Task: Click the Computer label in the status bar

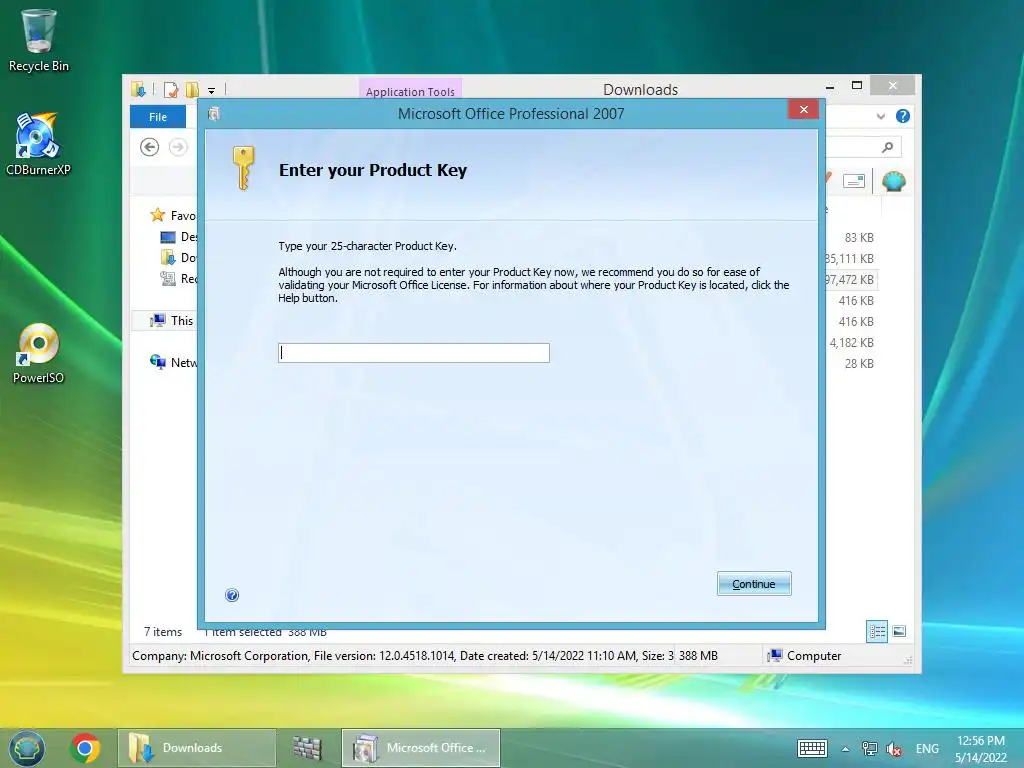Action: coord(814,656)
